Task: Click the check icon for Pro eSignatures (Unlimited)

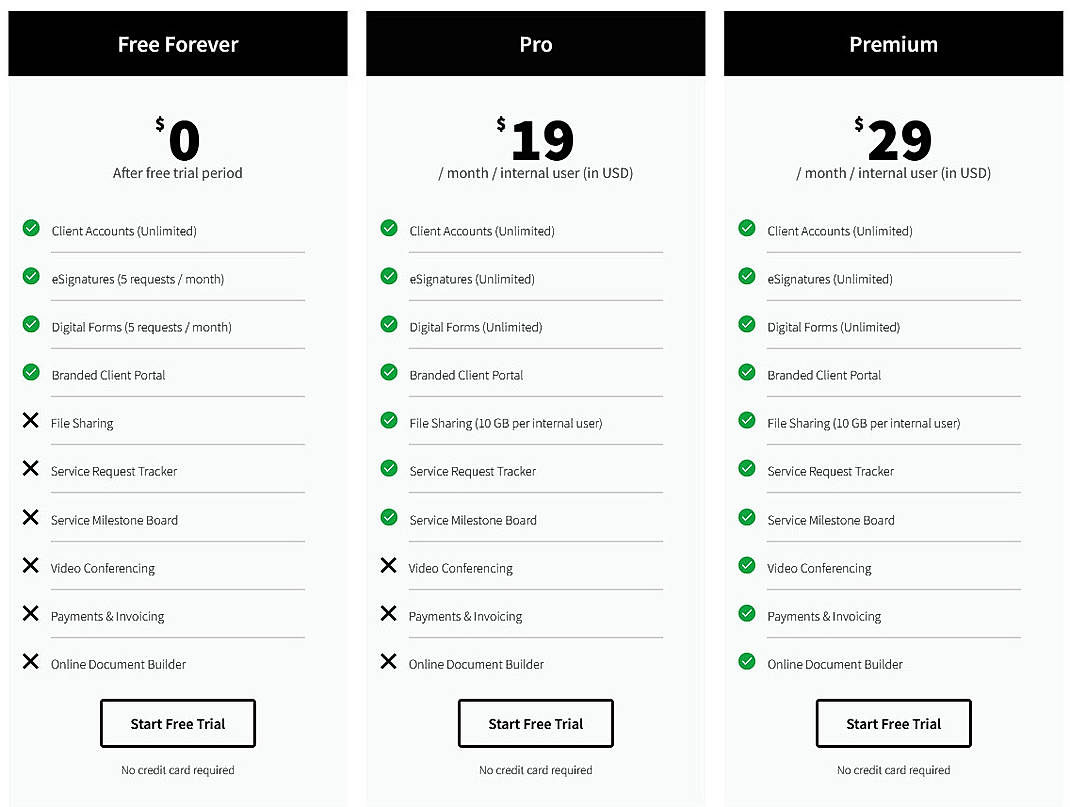Action: tap(389, 276)
